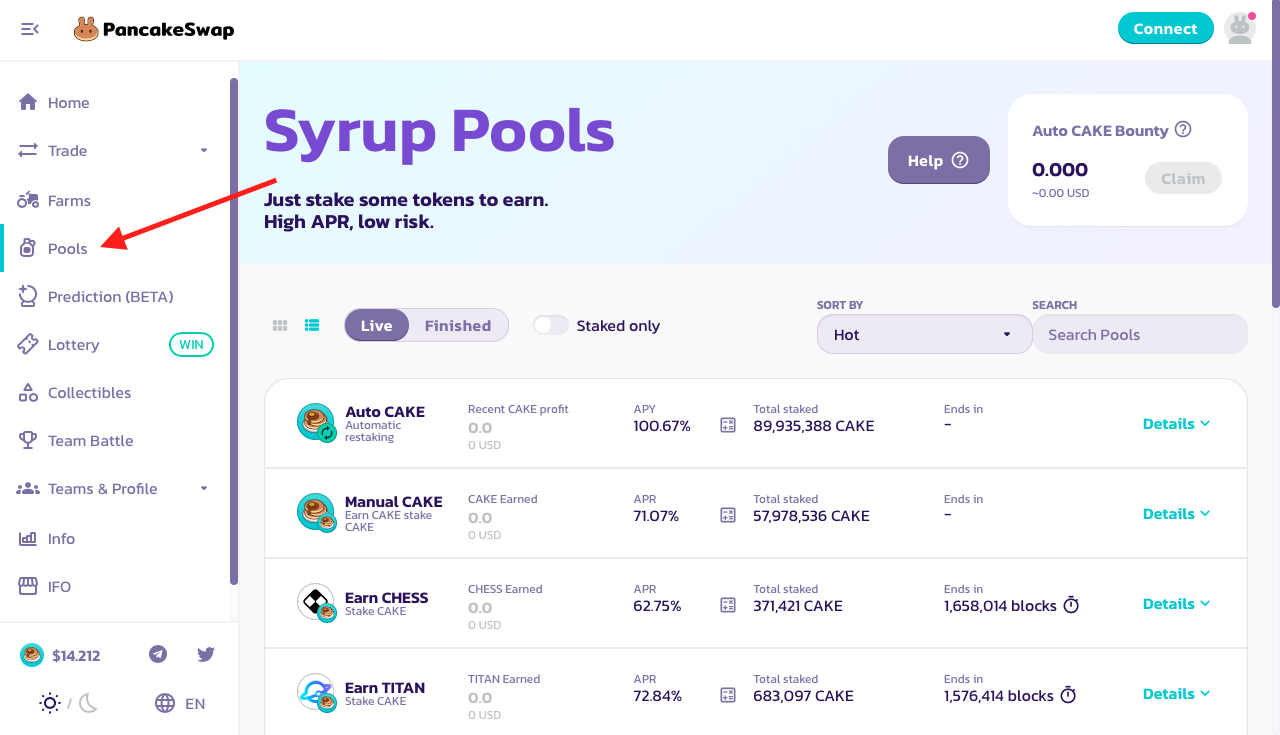The image size is (1280, 735).
Task: Expand Details for Earn TITAN pool
Action: tap(1176, 693)
